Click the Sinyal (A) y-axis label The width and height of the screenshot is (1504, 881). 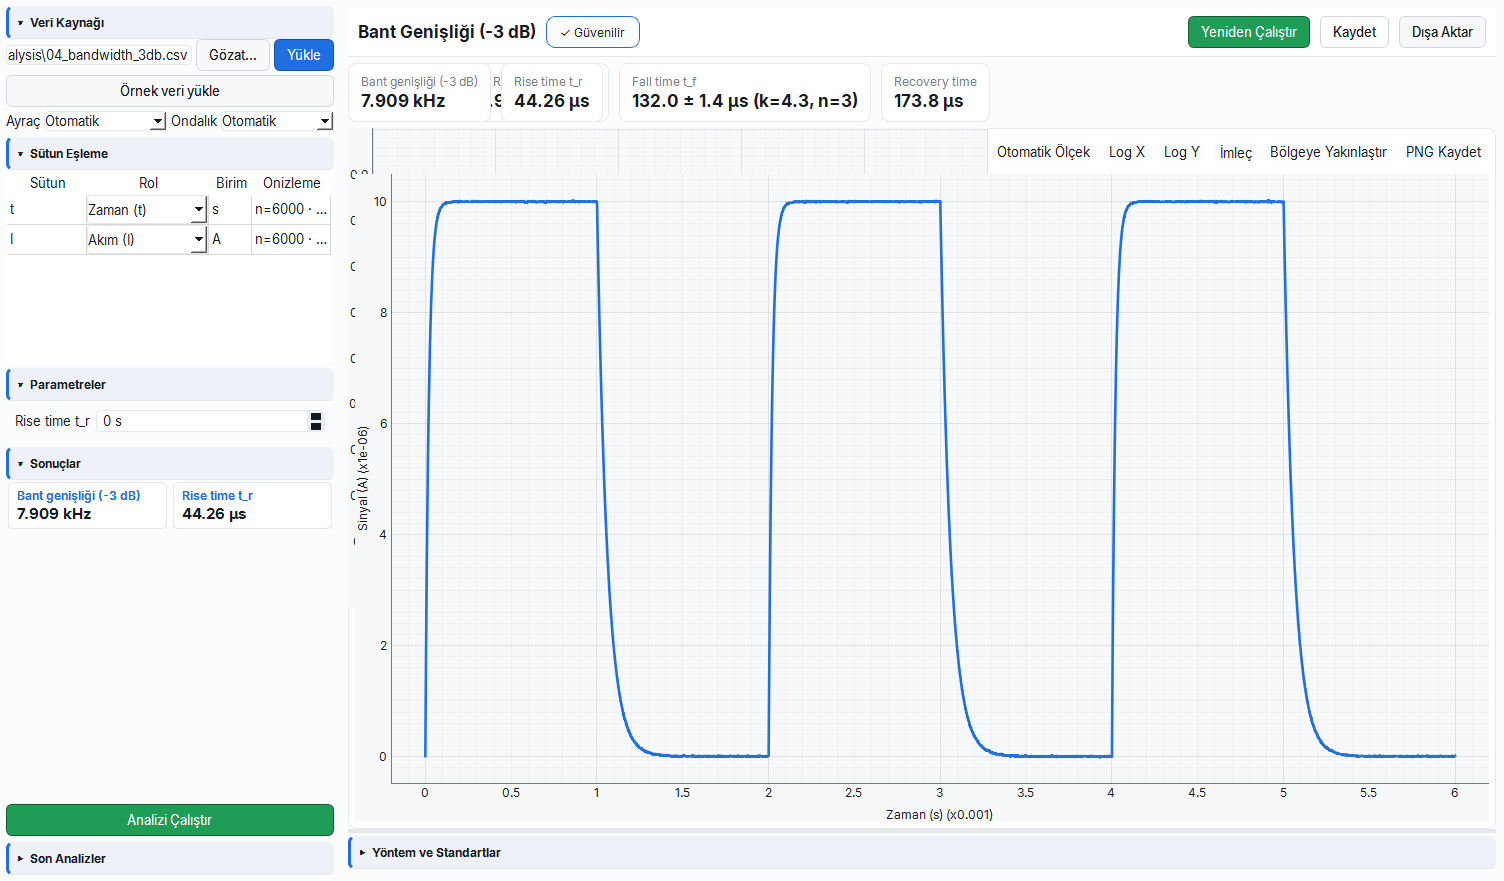(x=363, y=478)
